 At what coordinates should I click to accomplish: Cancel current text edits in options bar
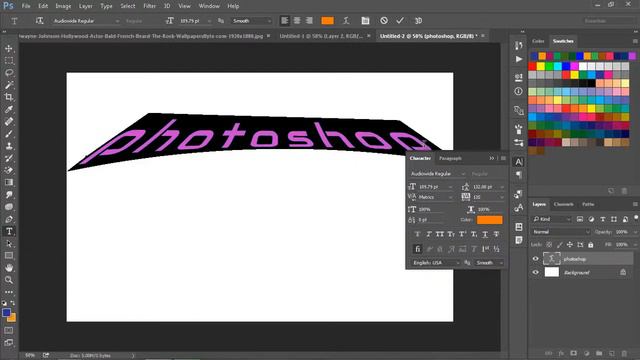(384, 20)
